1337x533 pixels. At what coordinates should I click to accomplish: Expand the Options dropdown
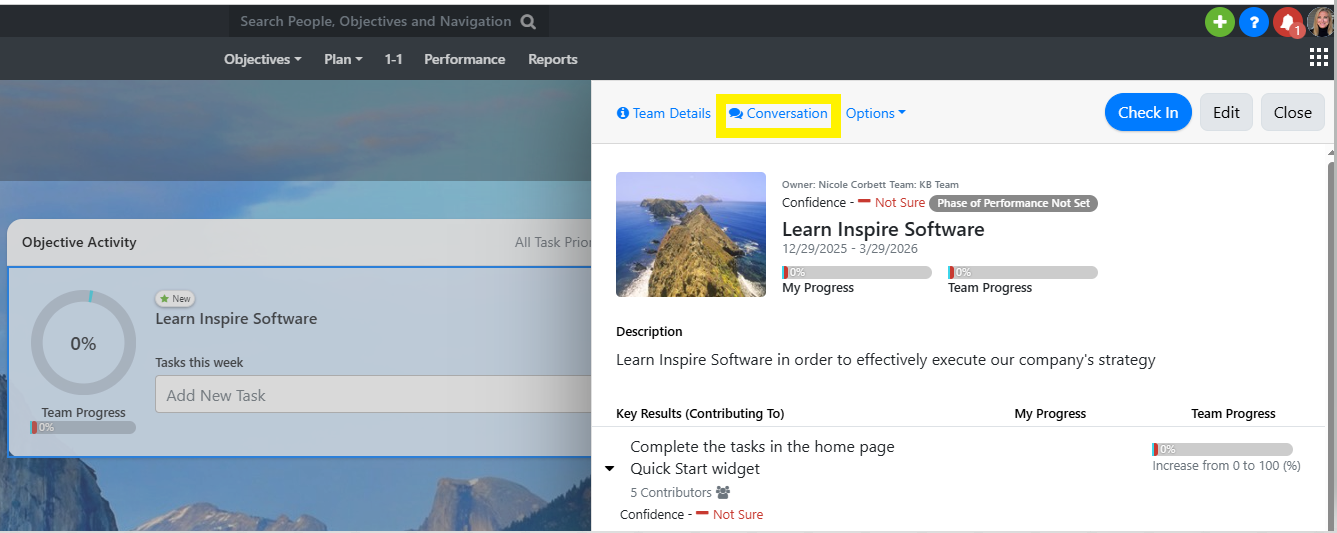(875, 113)
